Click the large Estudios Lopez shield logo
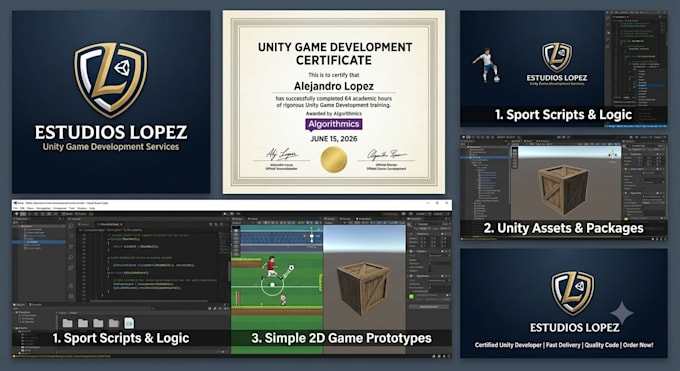 (x=111, y=79)
